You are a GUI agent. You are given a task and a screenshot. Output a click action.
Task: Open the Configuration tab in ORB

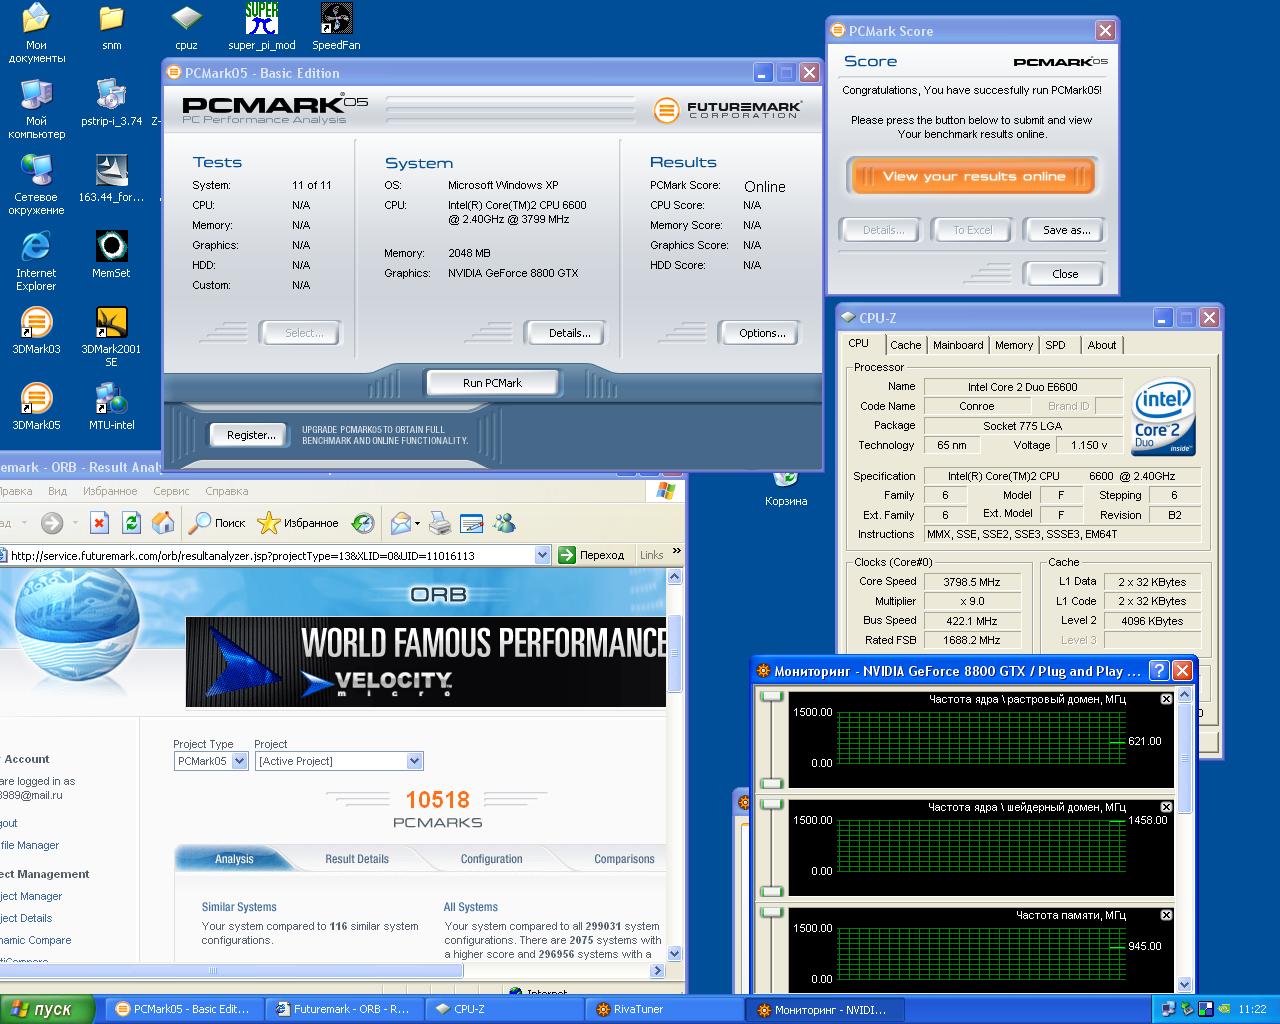(x=491, y=859)
